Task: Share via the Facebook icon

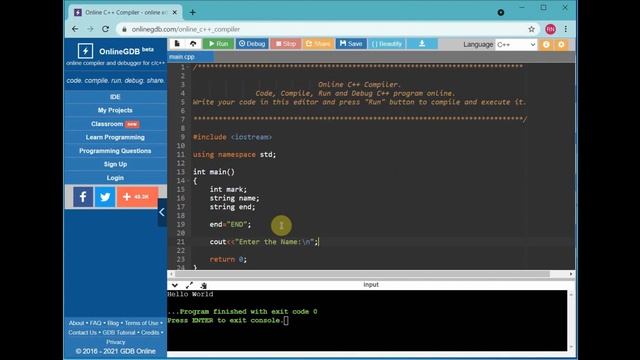Action: 83,197
